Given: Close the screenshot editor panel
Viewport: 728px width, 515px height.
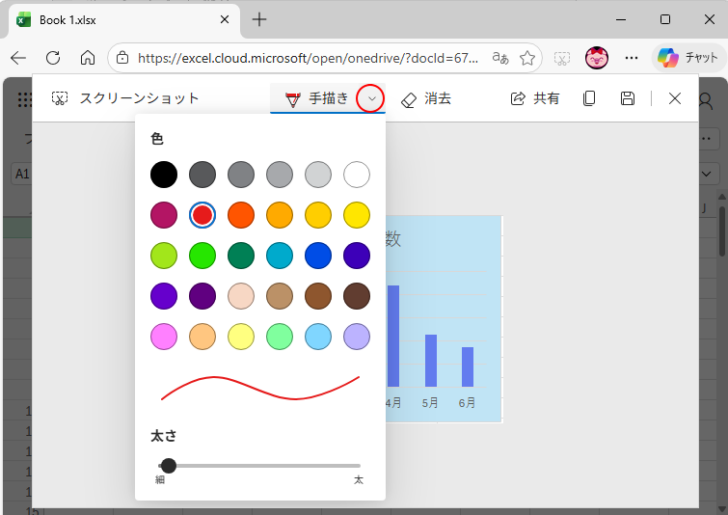Looking at the screenshot, I should [x=675, y=98].
